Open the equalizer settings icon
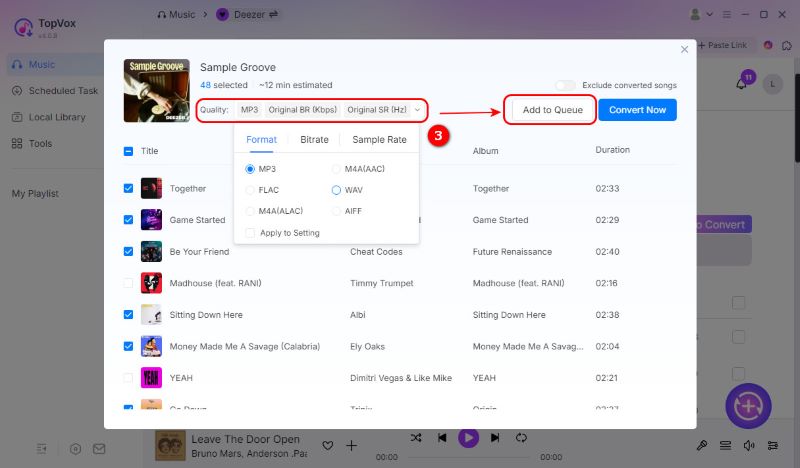800x468 pixels. (772, 446)
